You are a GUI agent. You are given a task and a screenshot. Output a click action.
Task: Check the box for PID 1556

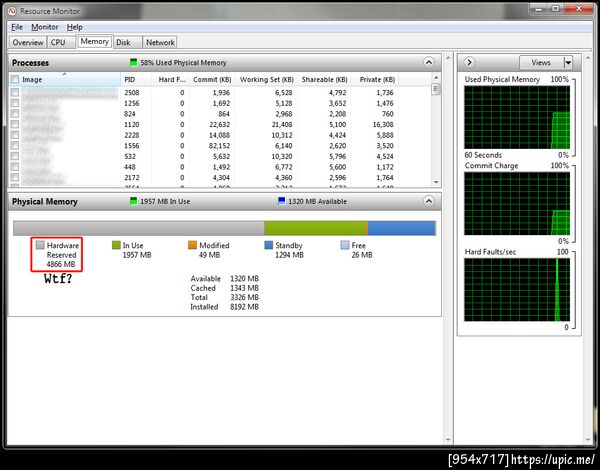(x=15, y=146)
